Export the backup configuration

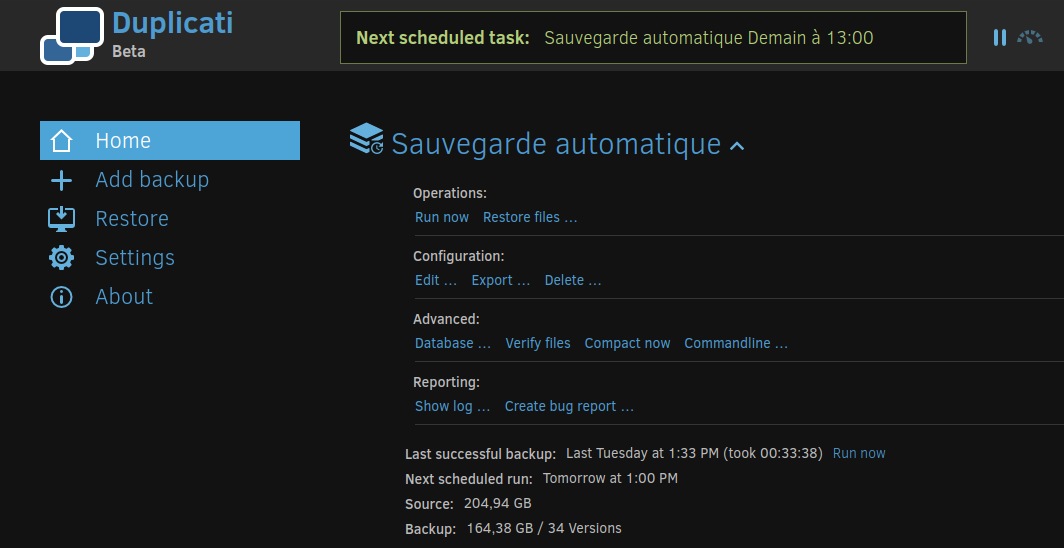(x=501, y=280)
